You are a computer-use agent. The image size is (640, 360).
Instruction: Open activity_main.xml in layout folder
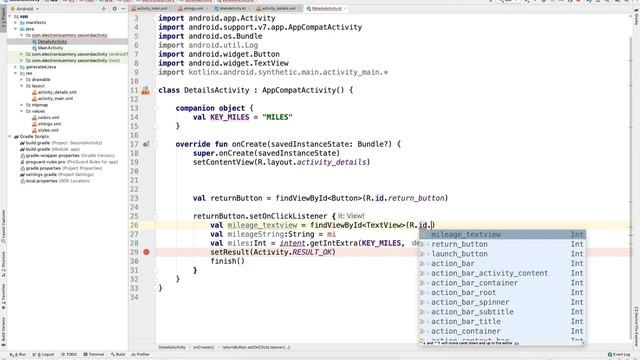[x=55, y=98]
